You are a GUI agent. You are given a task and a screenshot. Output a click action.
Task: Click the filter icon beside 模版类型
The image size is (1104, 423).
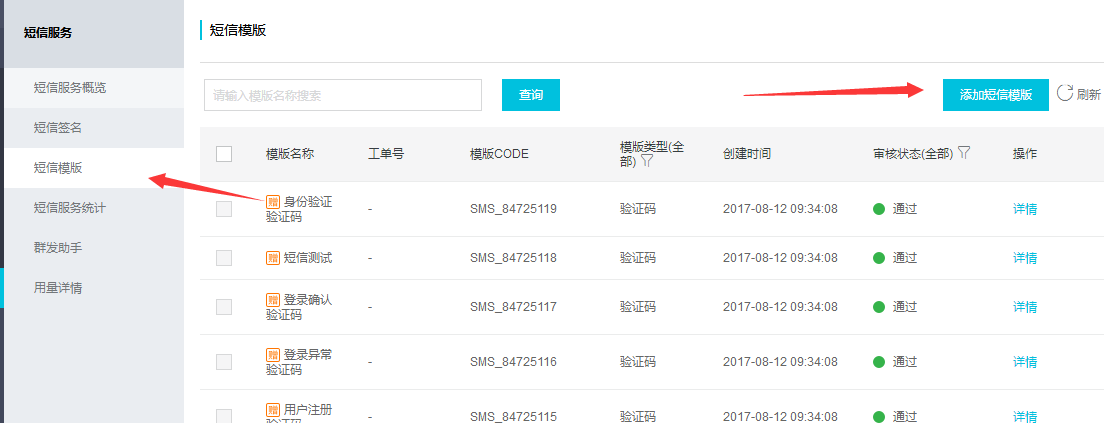[x=647, y=161]
